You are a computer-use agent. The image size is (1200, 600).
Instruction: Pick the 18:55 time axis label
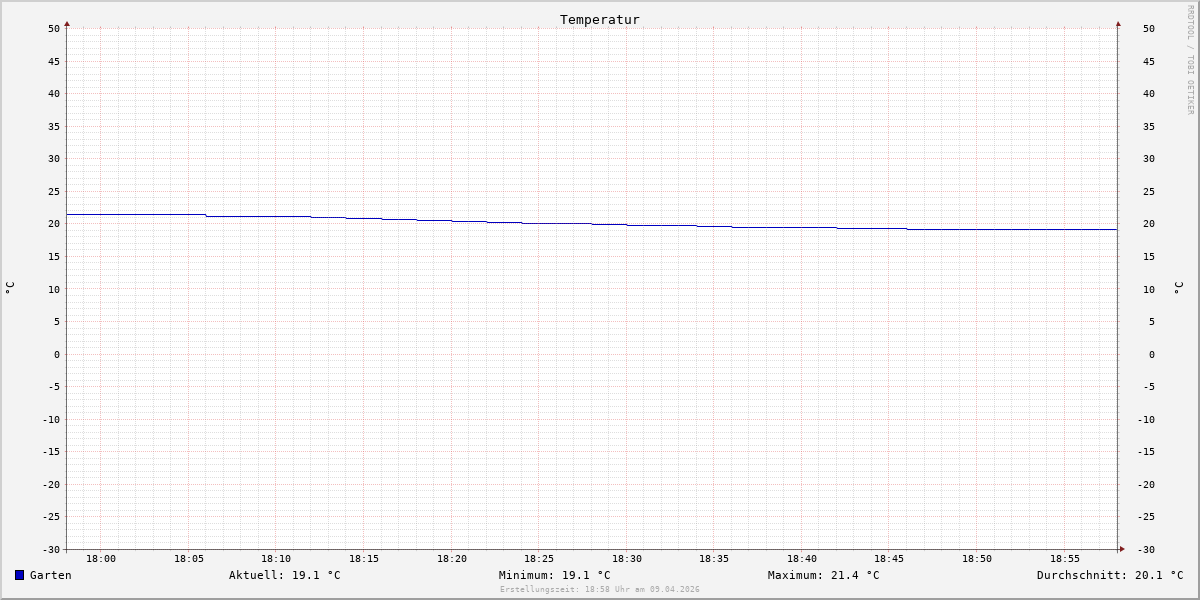coord(1065,558)
